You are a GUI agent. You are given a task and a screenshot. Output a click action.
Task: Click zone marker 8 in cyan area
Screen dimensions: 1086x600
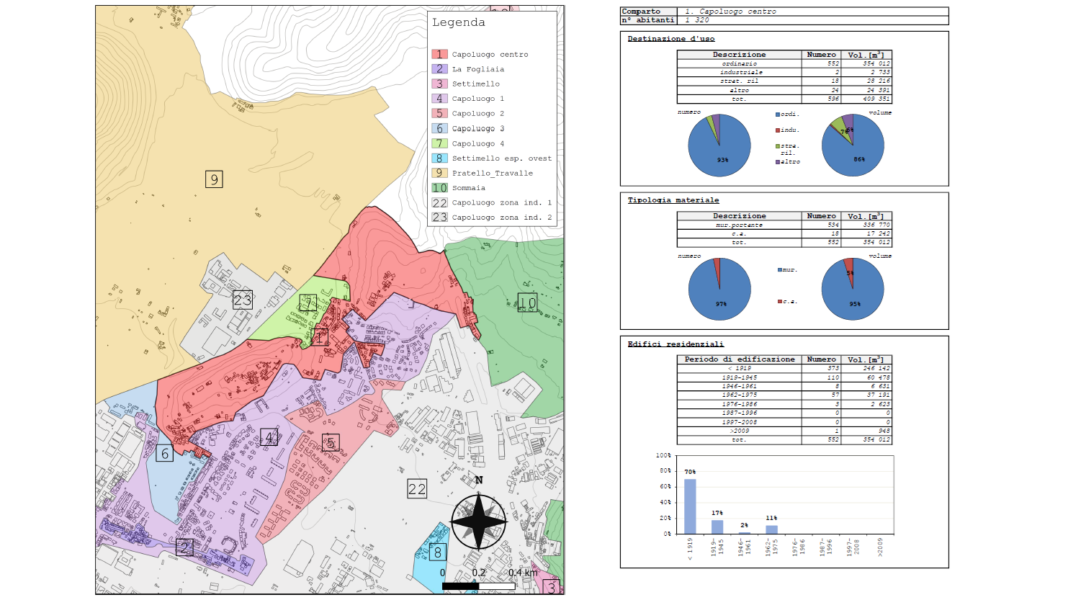(x=437, y=552)
